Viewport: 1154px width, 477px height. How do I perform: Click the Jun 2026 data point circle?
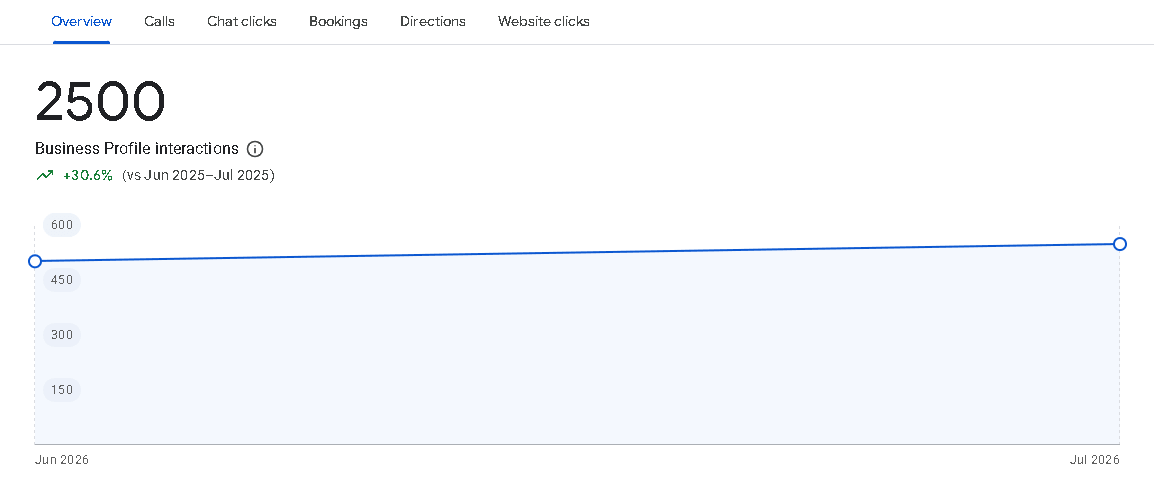click(35, 261)
